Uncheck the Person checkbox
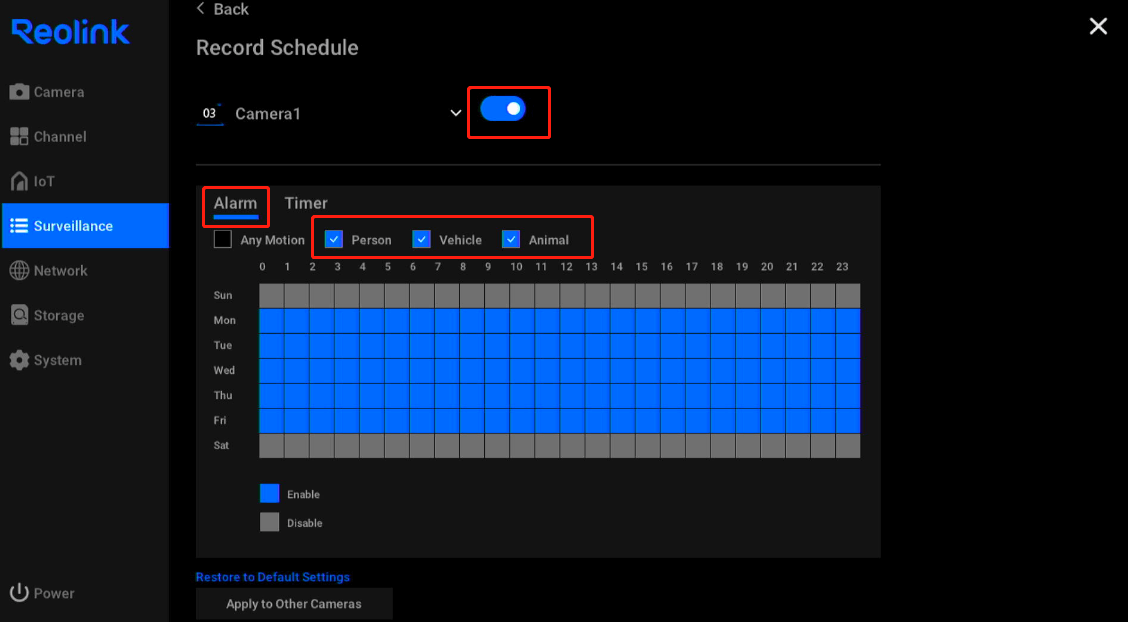The height and width of the screenshot is (622, 1128). tap(334, 239)
